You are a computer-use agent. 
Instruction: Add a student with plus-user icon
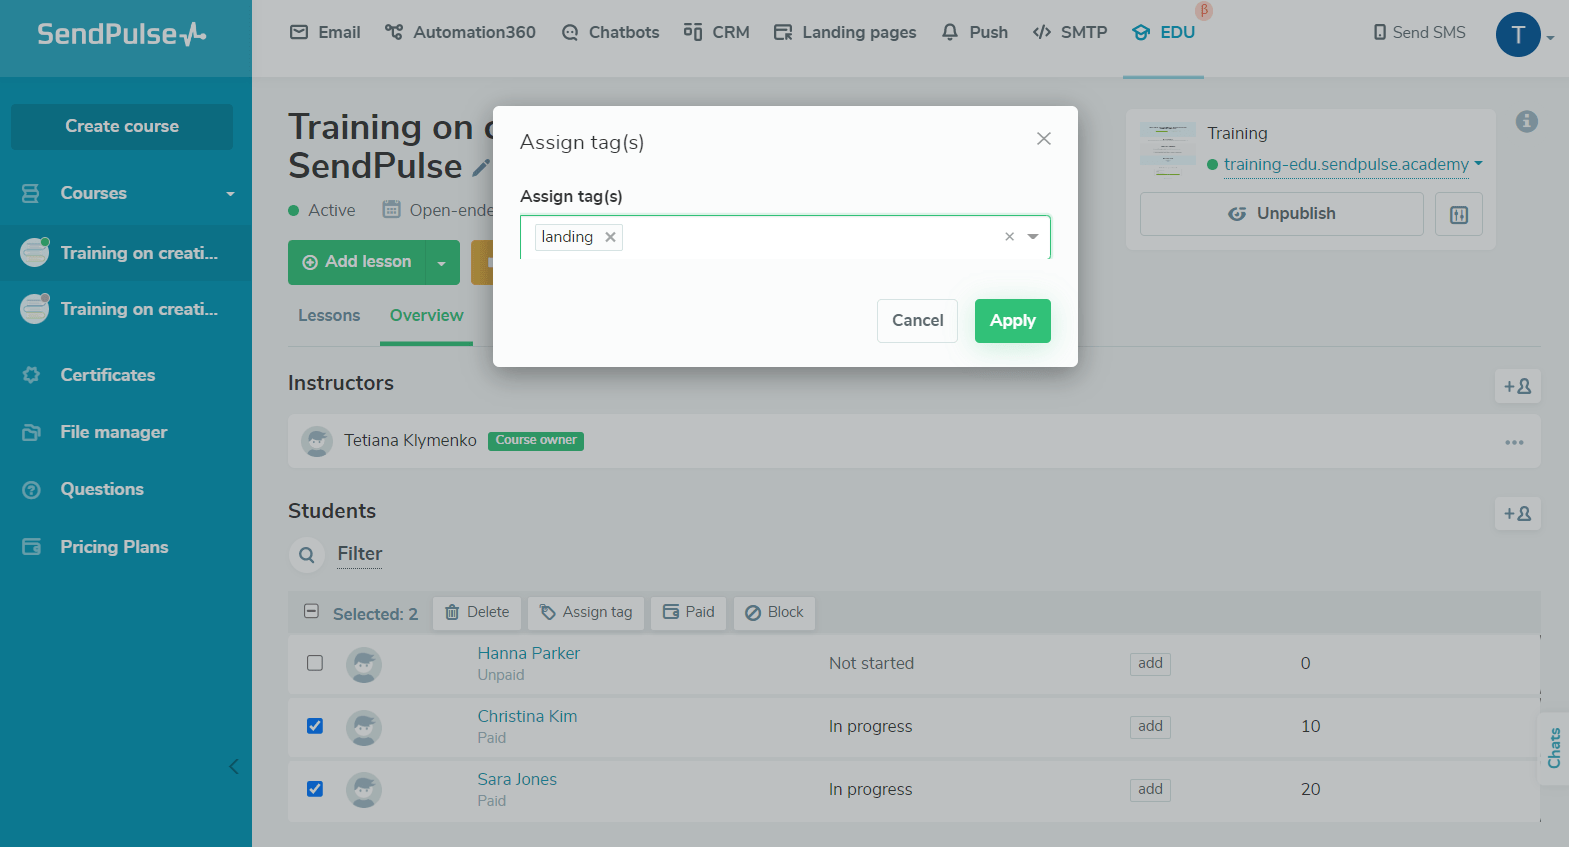[1517, 514]
